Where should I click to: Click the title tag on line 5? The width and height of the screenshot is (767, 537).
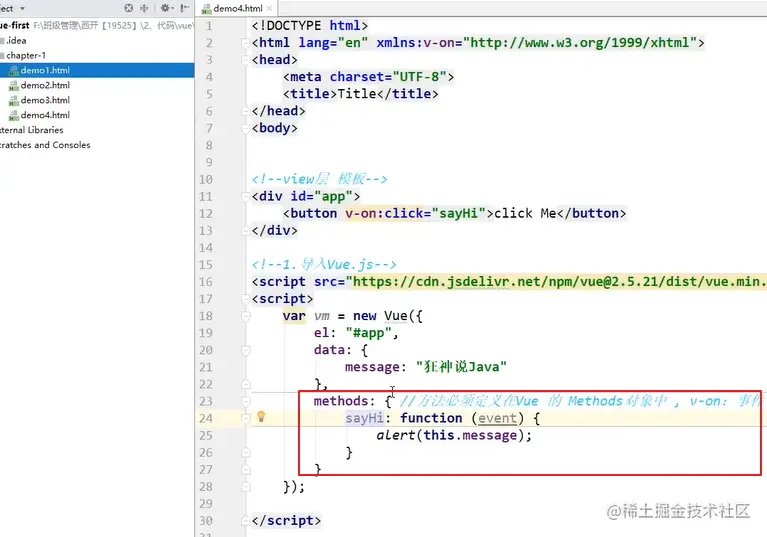(x=361, y=94)
